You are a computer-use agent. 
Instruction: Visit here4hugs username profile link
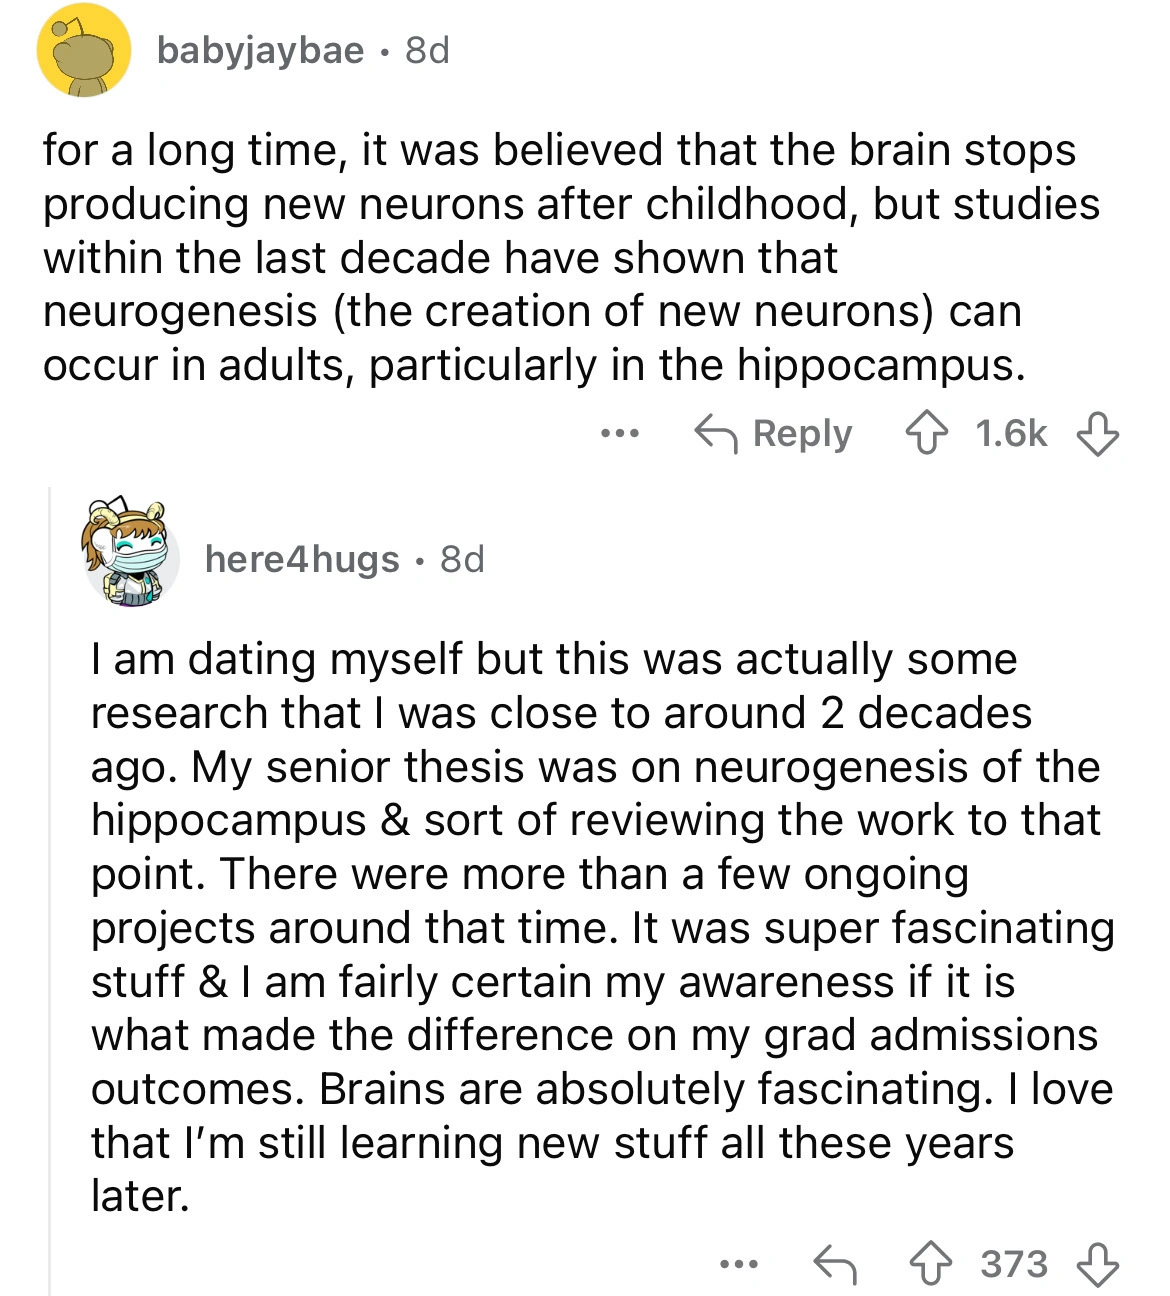pos(302,559)
